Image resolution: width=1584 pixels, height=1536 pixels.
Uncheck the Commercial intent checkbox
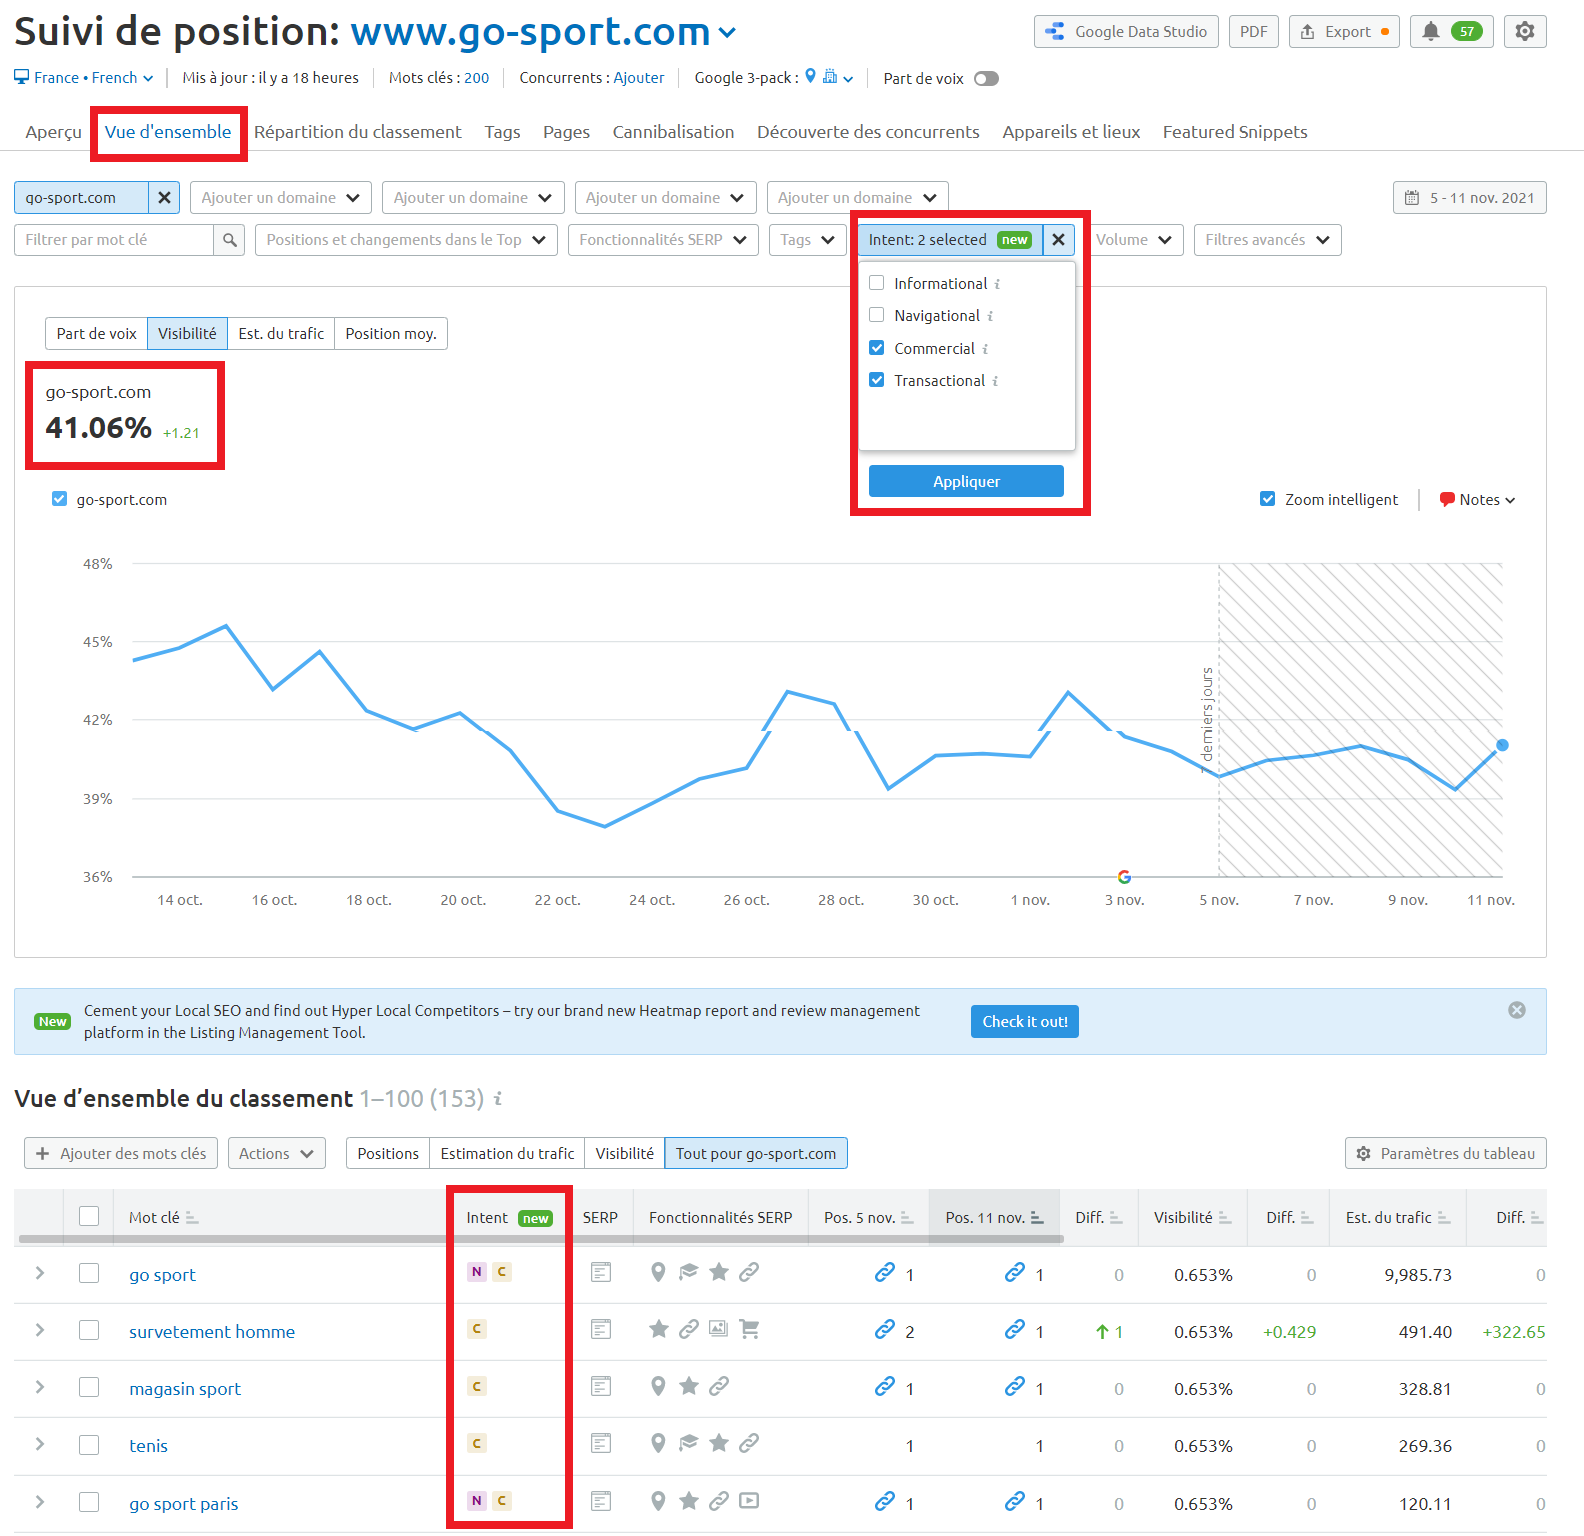(x=877, y=348)
